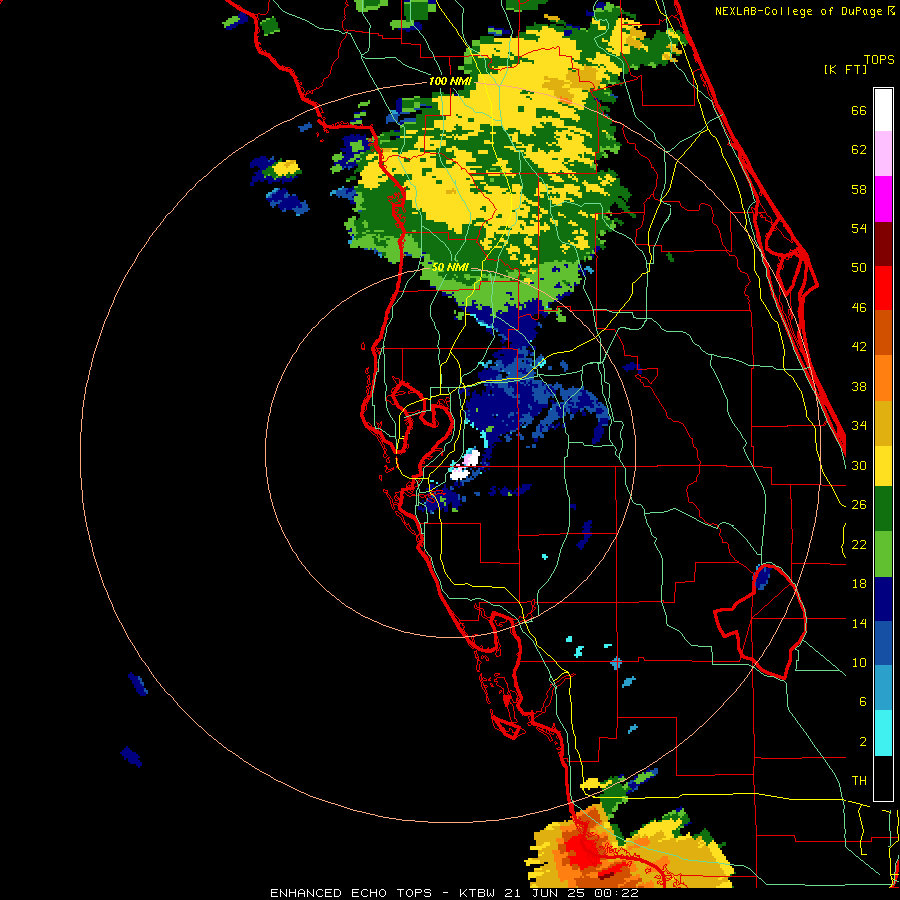Click the NEXLAB-College of DuPage watermark text
This screenshot has height=900, width=900.
pos(804,11)
